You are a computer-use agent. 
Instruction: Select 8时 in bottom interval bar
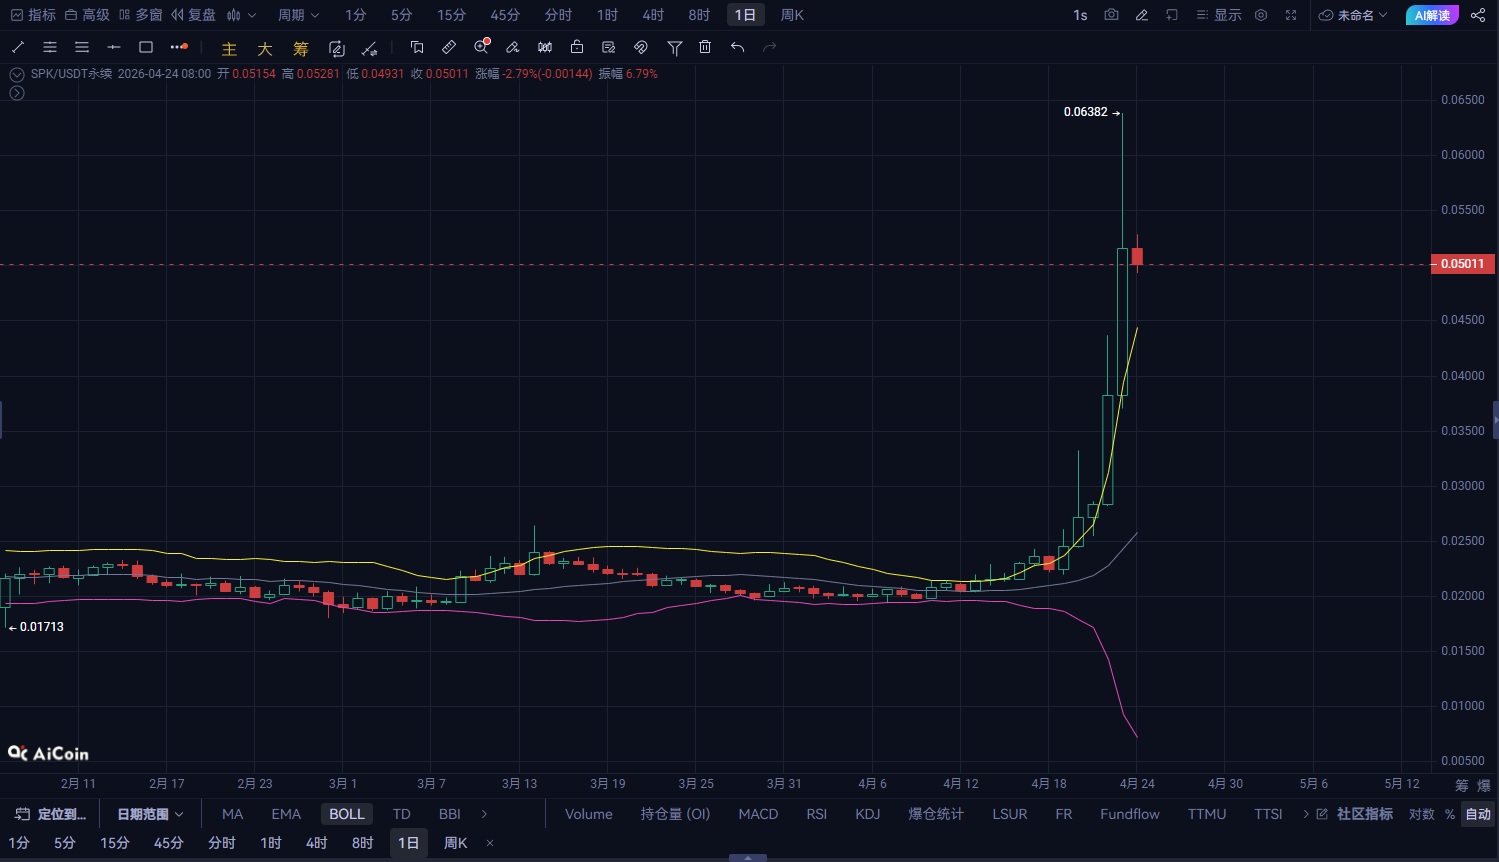362,843
